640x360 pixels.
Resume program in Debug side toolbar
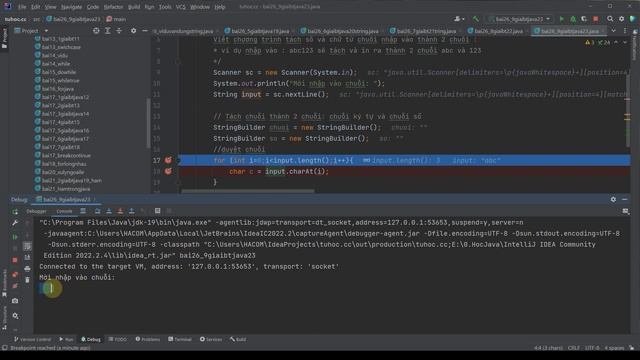[15, 237]
